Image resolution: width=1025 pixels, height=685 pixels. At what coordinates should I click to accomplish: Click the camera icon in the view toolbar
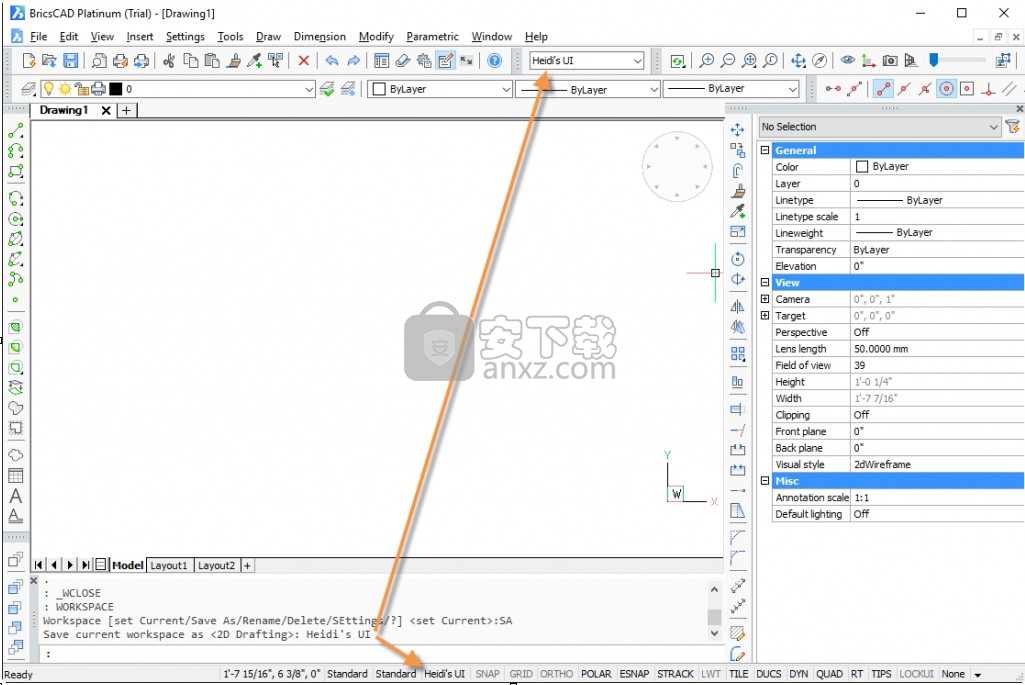pyautogui.click(x=890, y=61)
